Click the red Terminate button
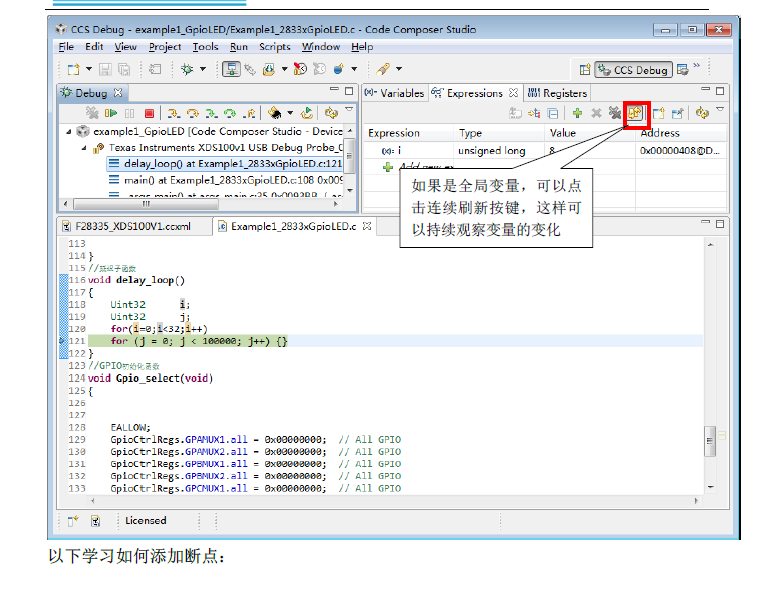The image size is (777, 598). 149,113
